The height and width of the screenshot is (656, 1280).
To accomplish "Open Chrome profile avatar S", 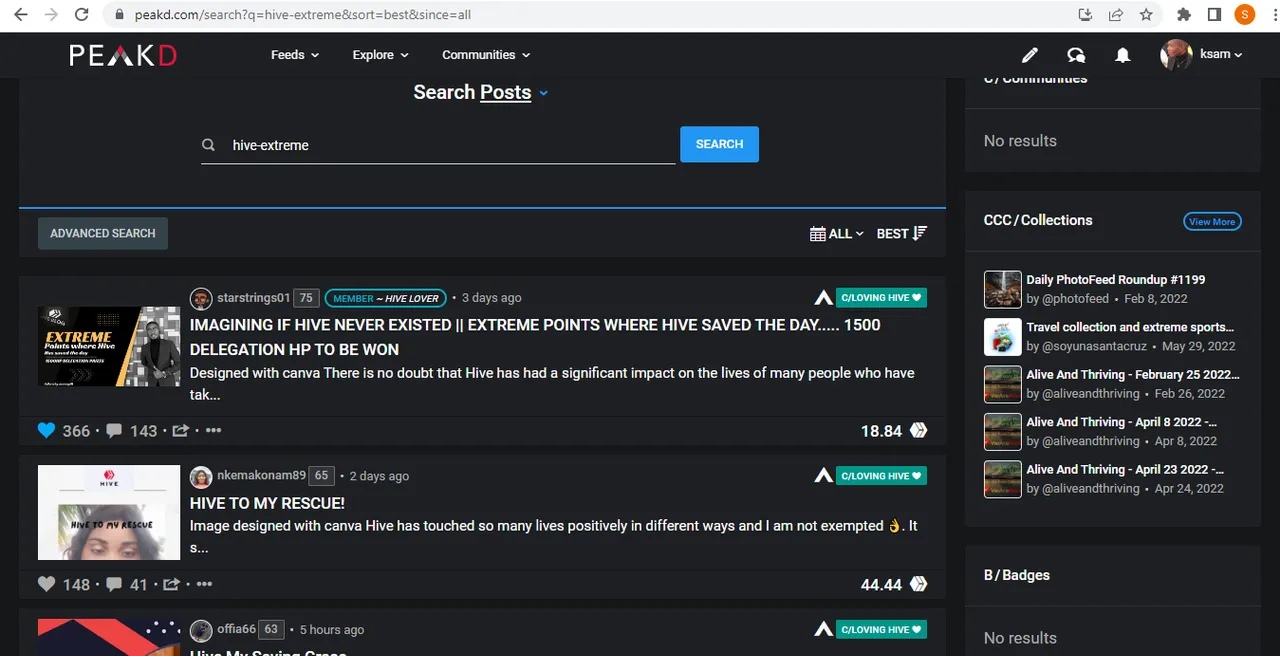I will pos(1245,15).
